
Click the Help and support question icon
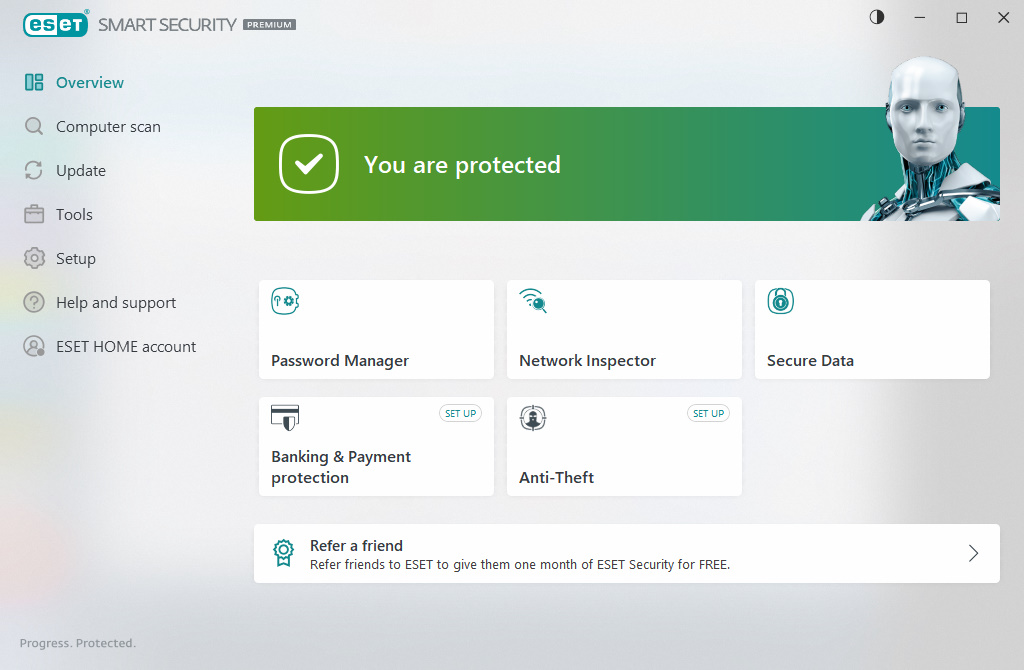34,302
